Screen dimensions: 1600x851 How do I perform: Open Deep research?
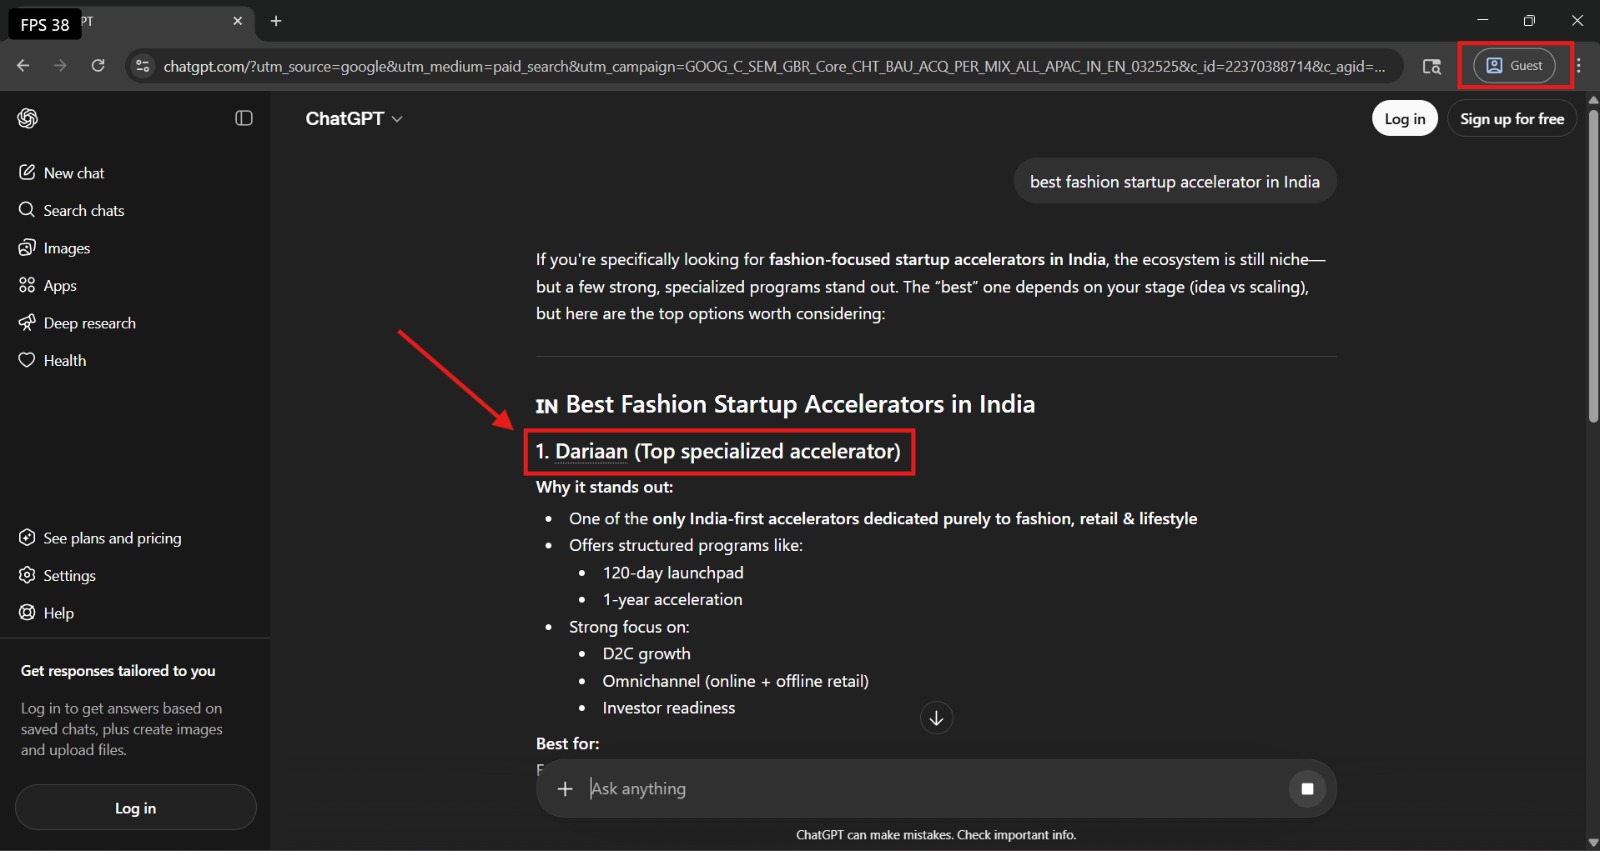(x=89, y=323)
